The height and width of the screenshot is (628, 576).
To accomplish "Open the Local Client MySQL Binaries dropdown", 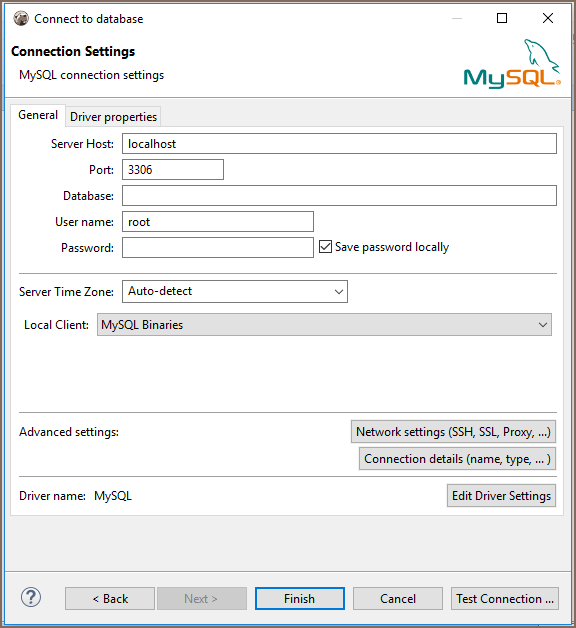I will click(324, 324).
